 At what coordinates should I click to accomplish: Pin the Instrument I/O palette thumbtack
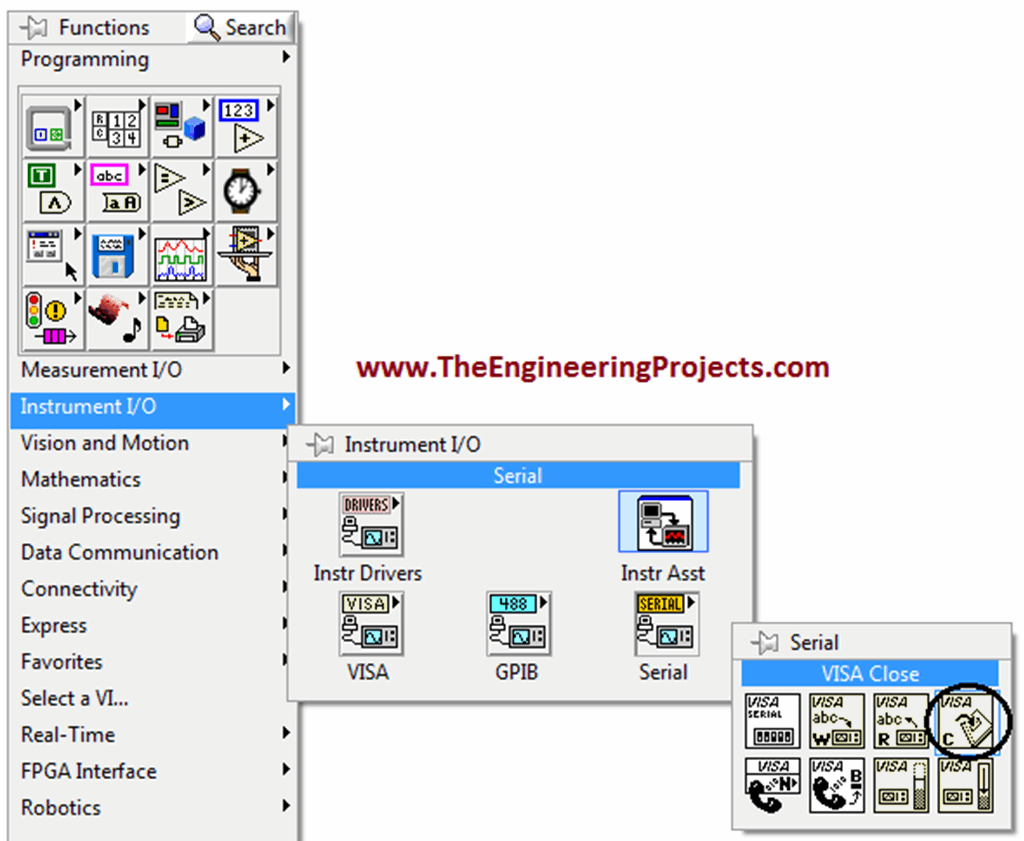click(322, 444)
